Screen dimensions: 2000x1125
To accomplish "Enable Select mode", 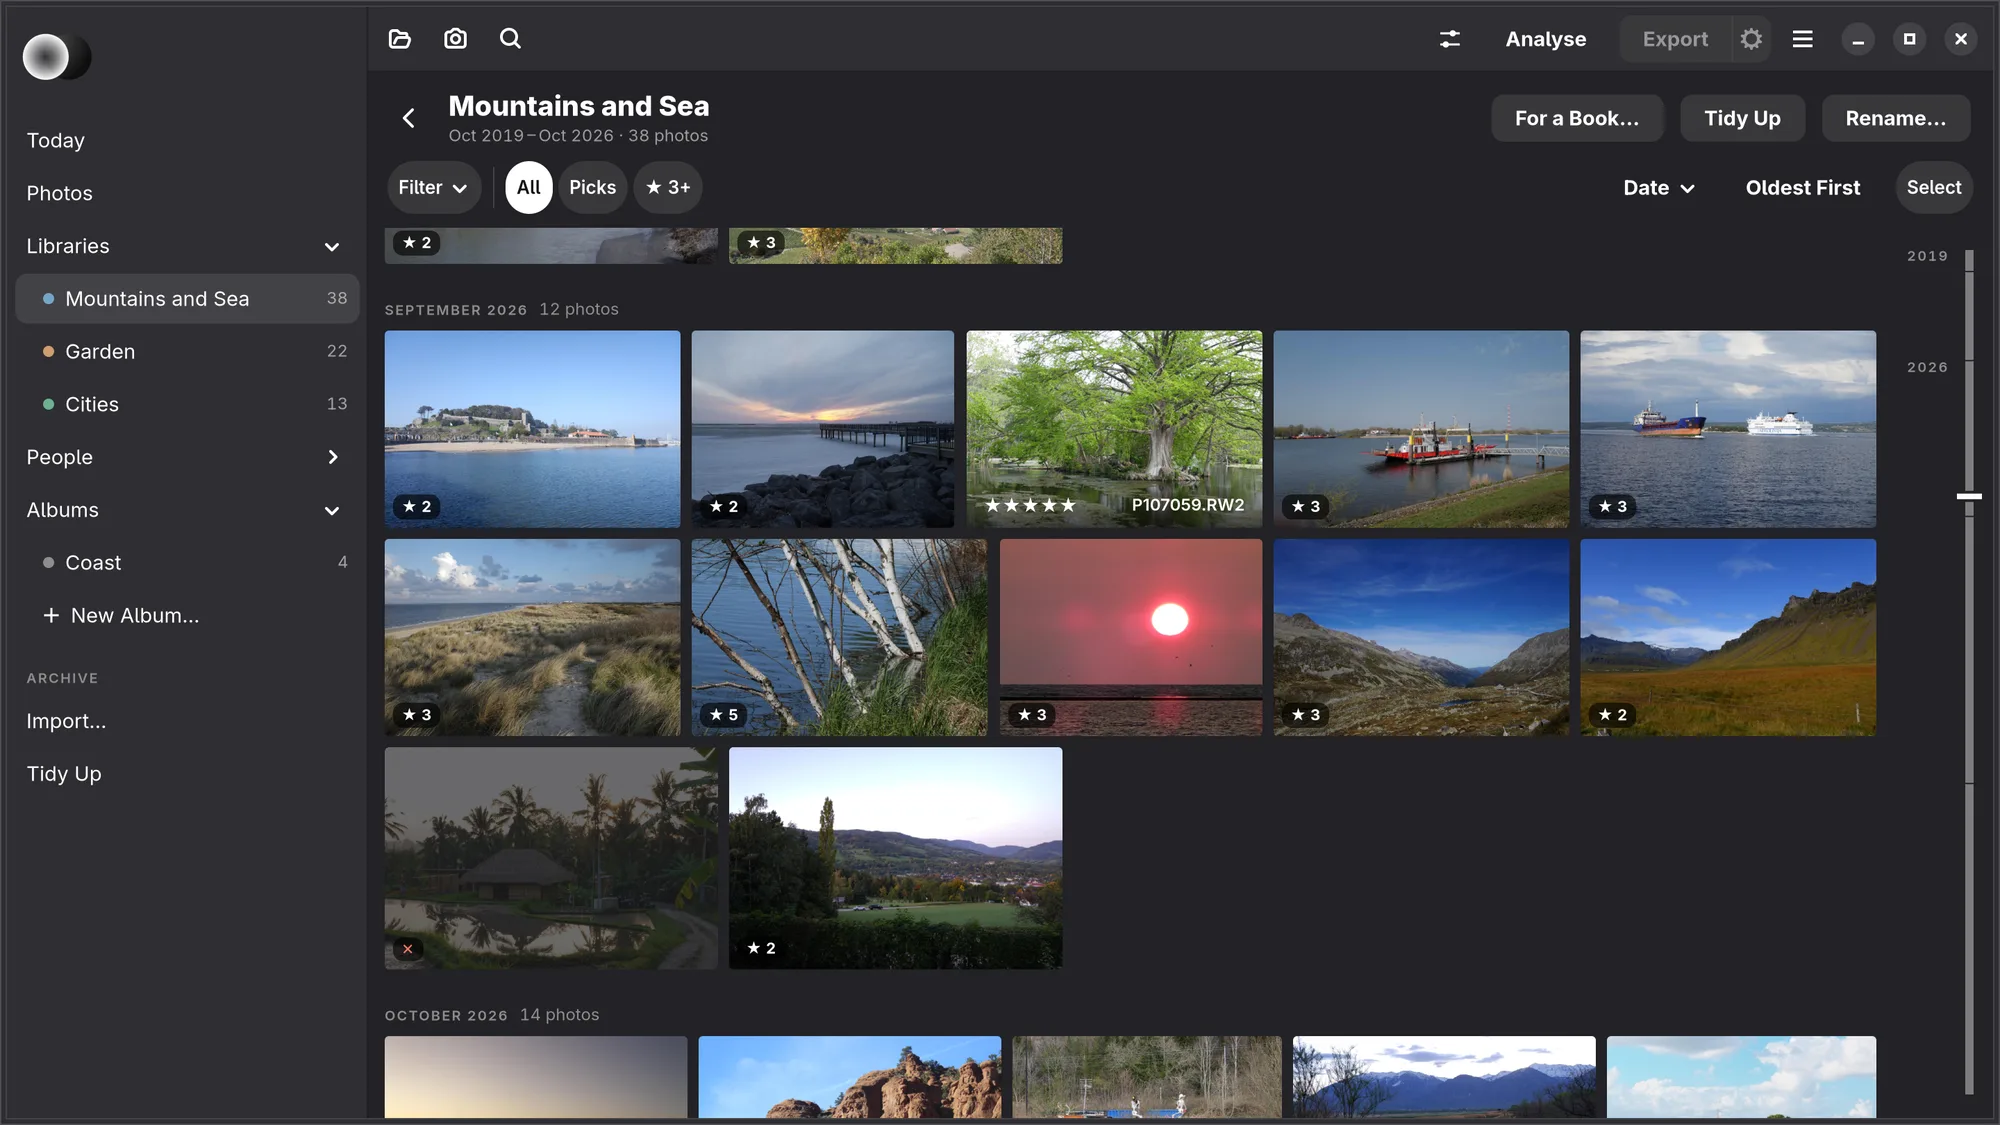I will (1933, 188).
